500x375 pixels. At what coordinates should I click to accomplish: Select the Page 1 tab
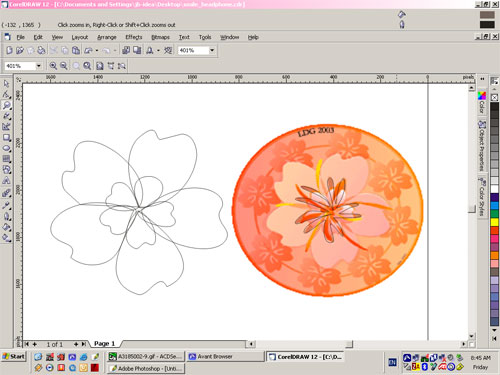coord(104,344)
